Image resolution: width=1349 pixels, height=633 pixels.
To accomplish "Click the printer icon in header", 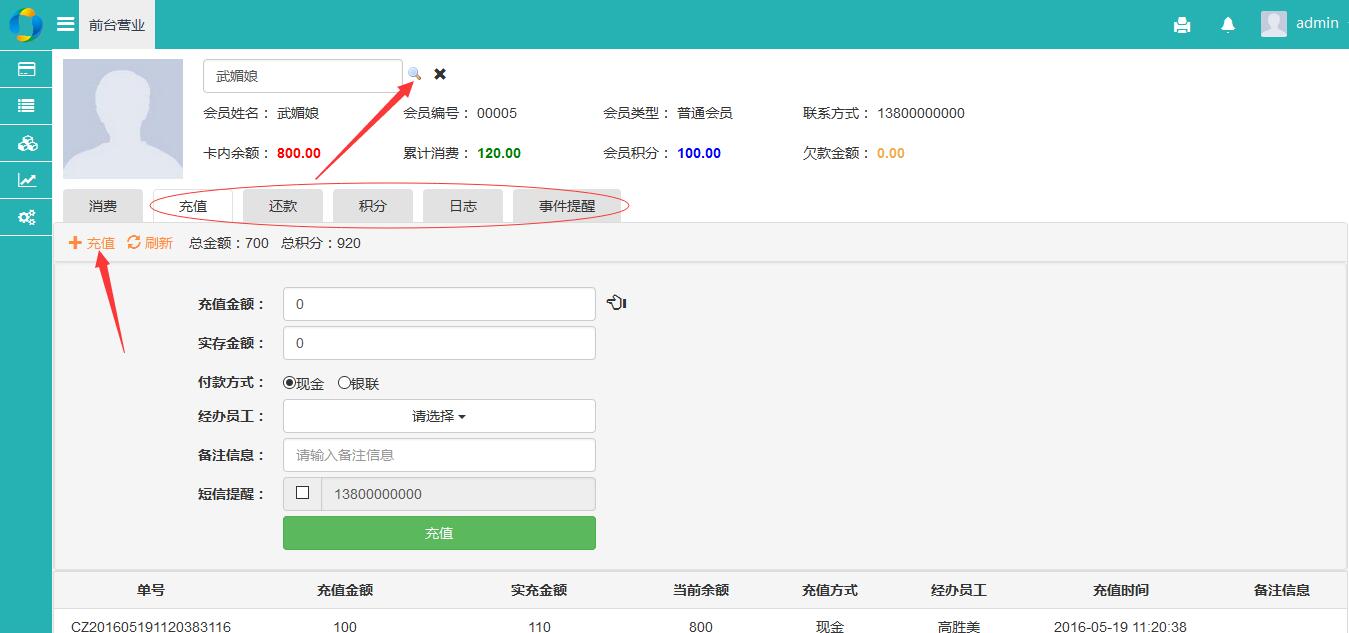I will coord(1182,25).
